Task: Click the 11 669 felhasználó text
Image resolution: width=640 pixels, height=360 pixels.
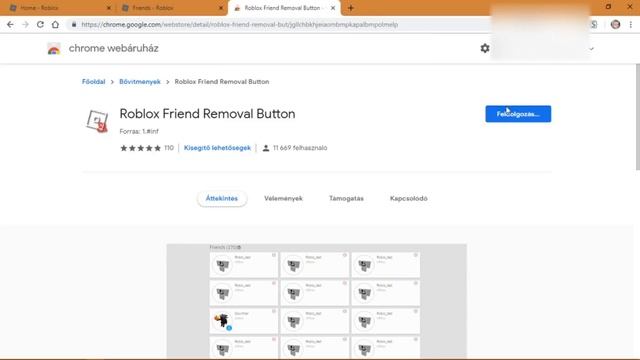Action: [x=300, y=148]
